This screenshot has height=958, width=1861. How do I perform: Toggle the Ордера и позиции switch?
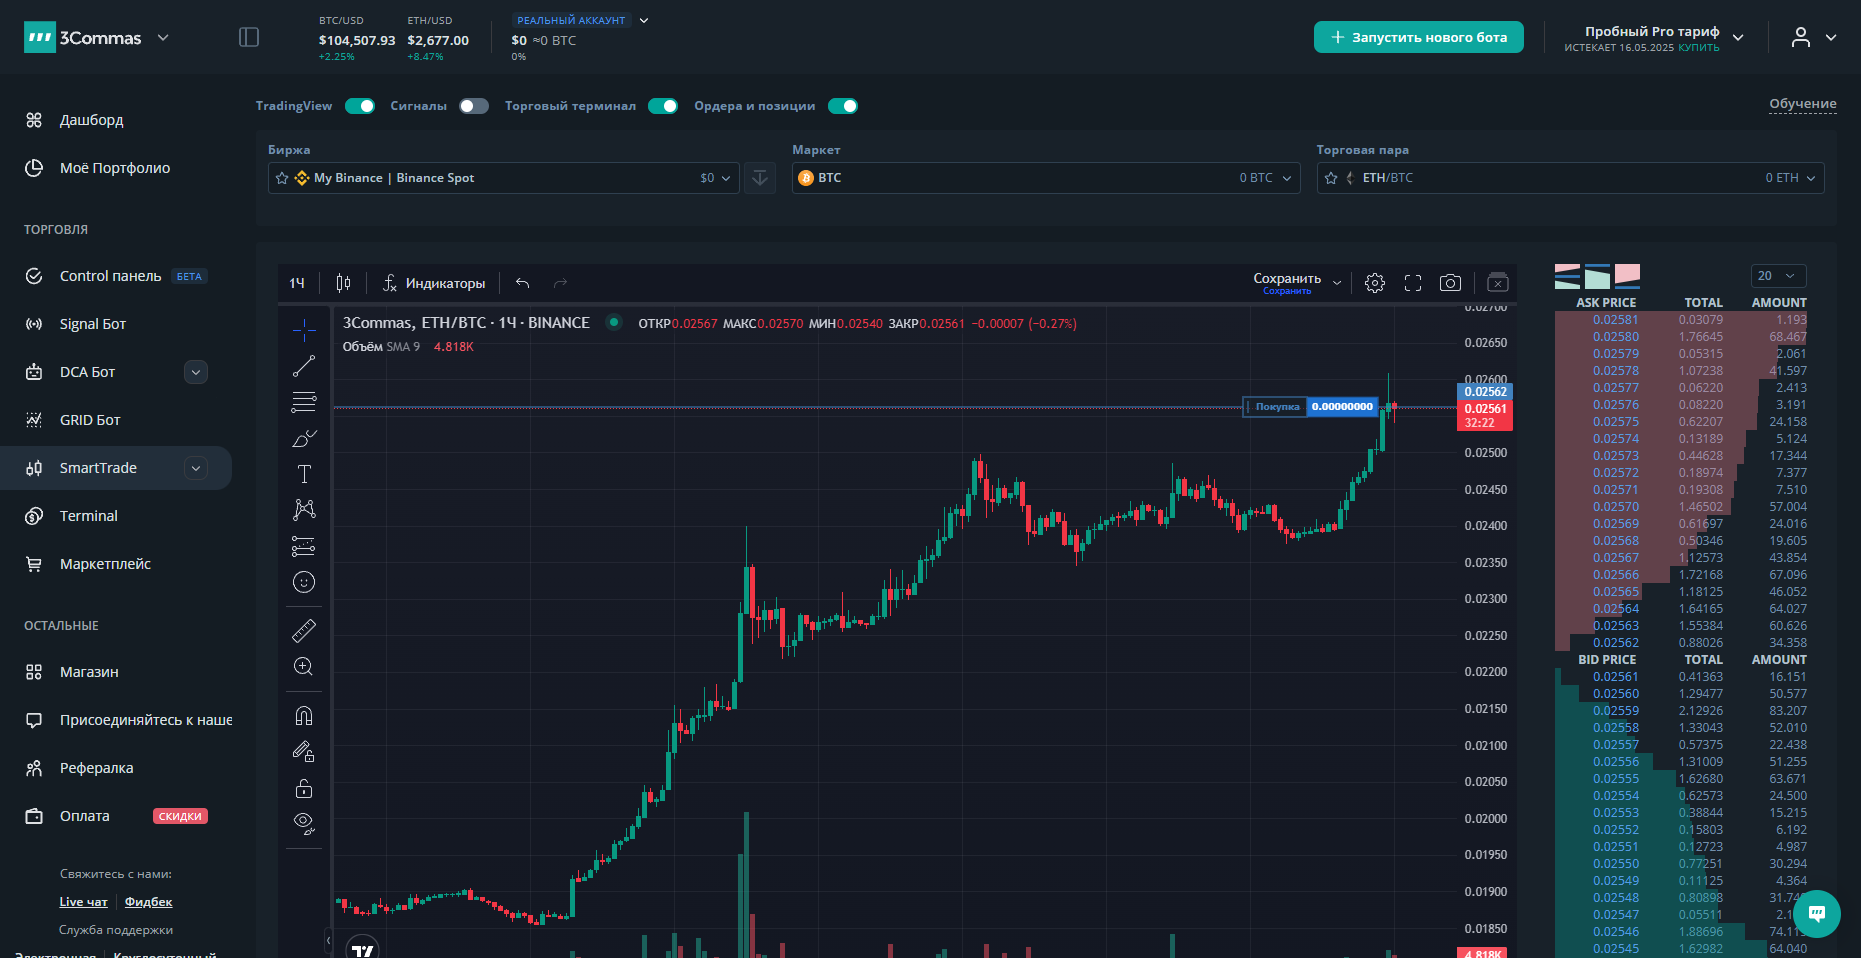tap(843, 106)
